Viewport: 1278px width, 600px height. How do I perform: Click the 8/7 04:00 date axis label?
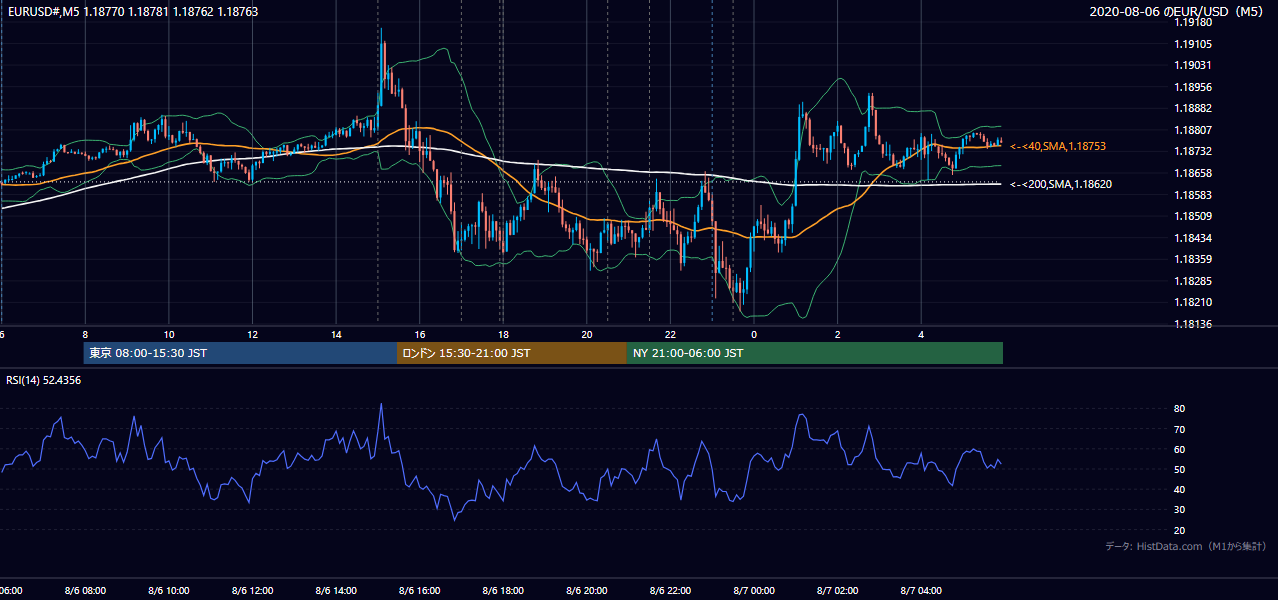click(x=921, y=591)
